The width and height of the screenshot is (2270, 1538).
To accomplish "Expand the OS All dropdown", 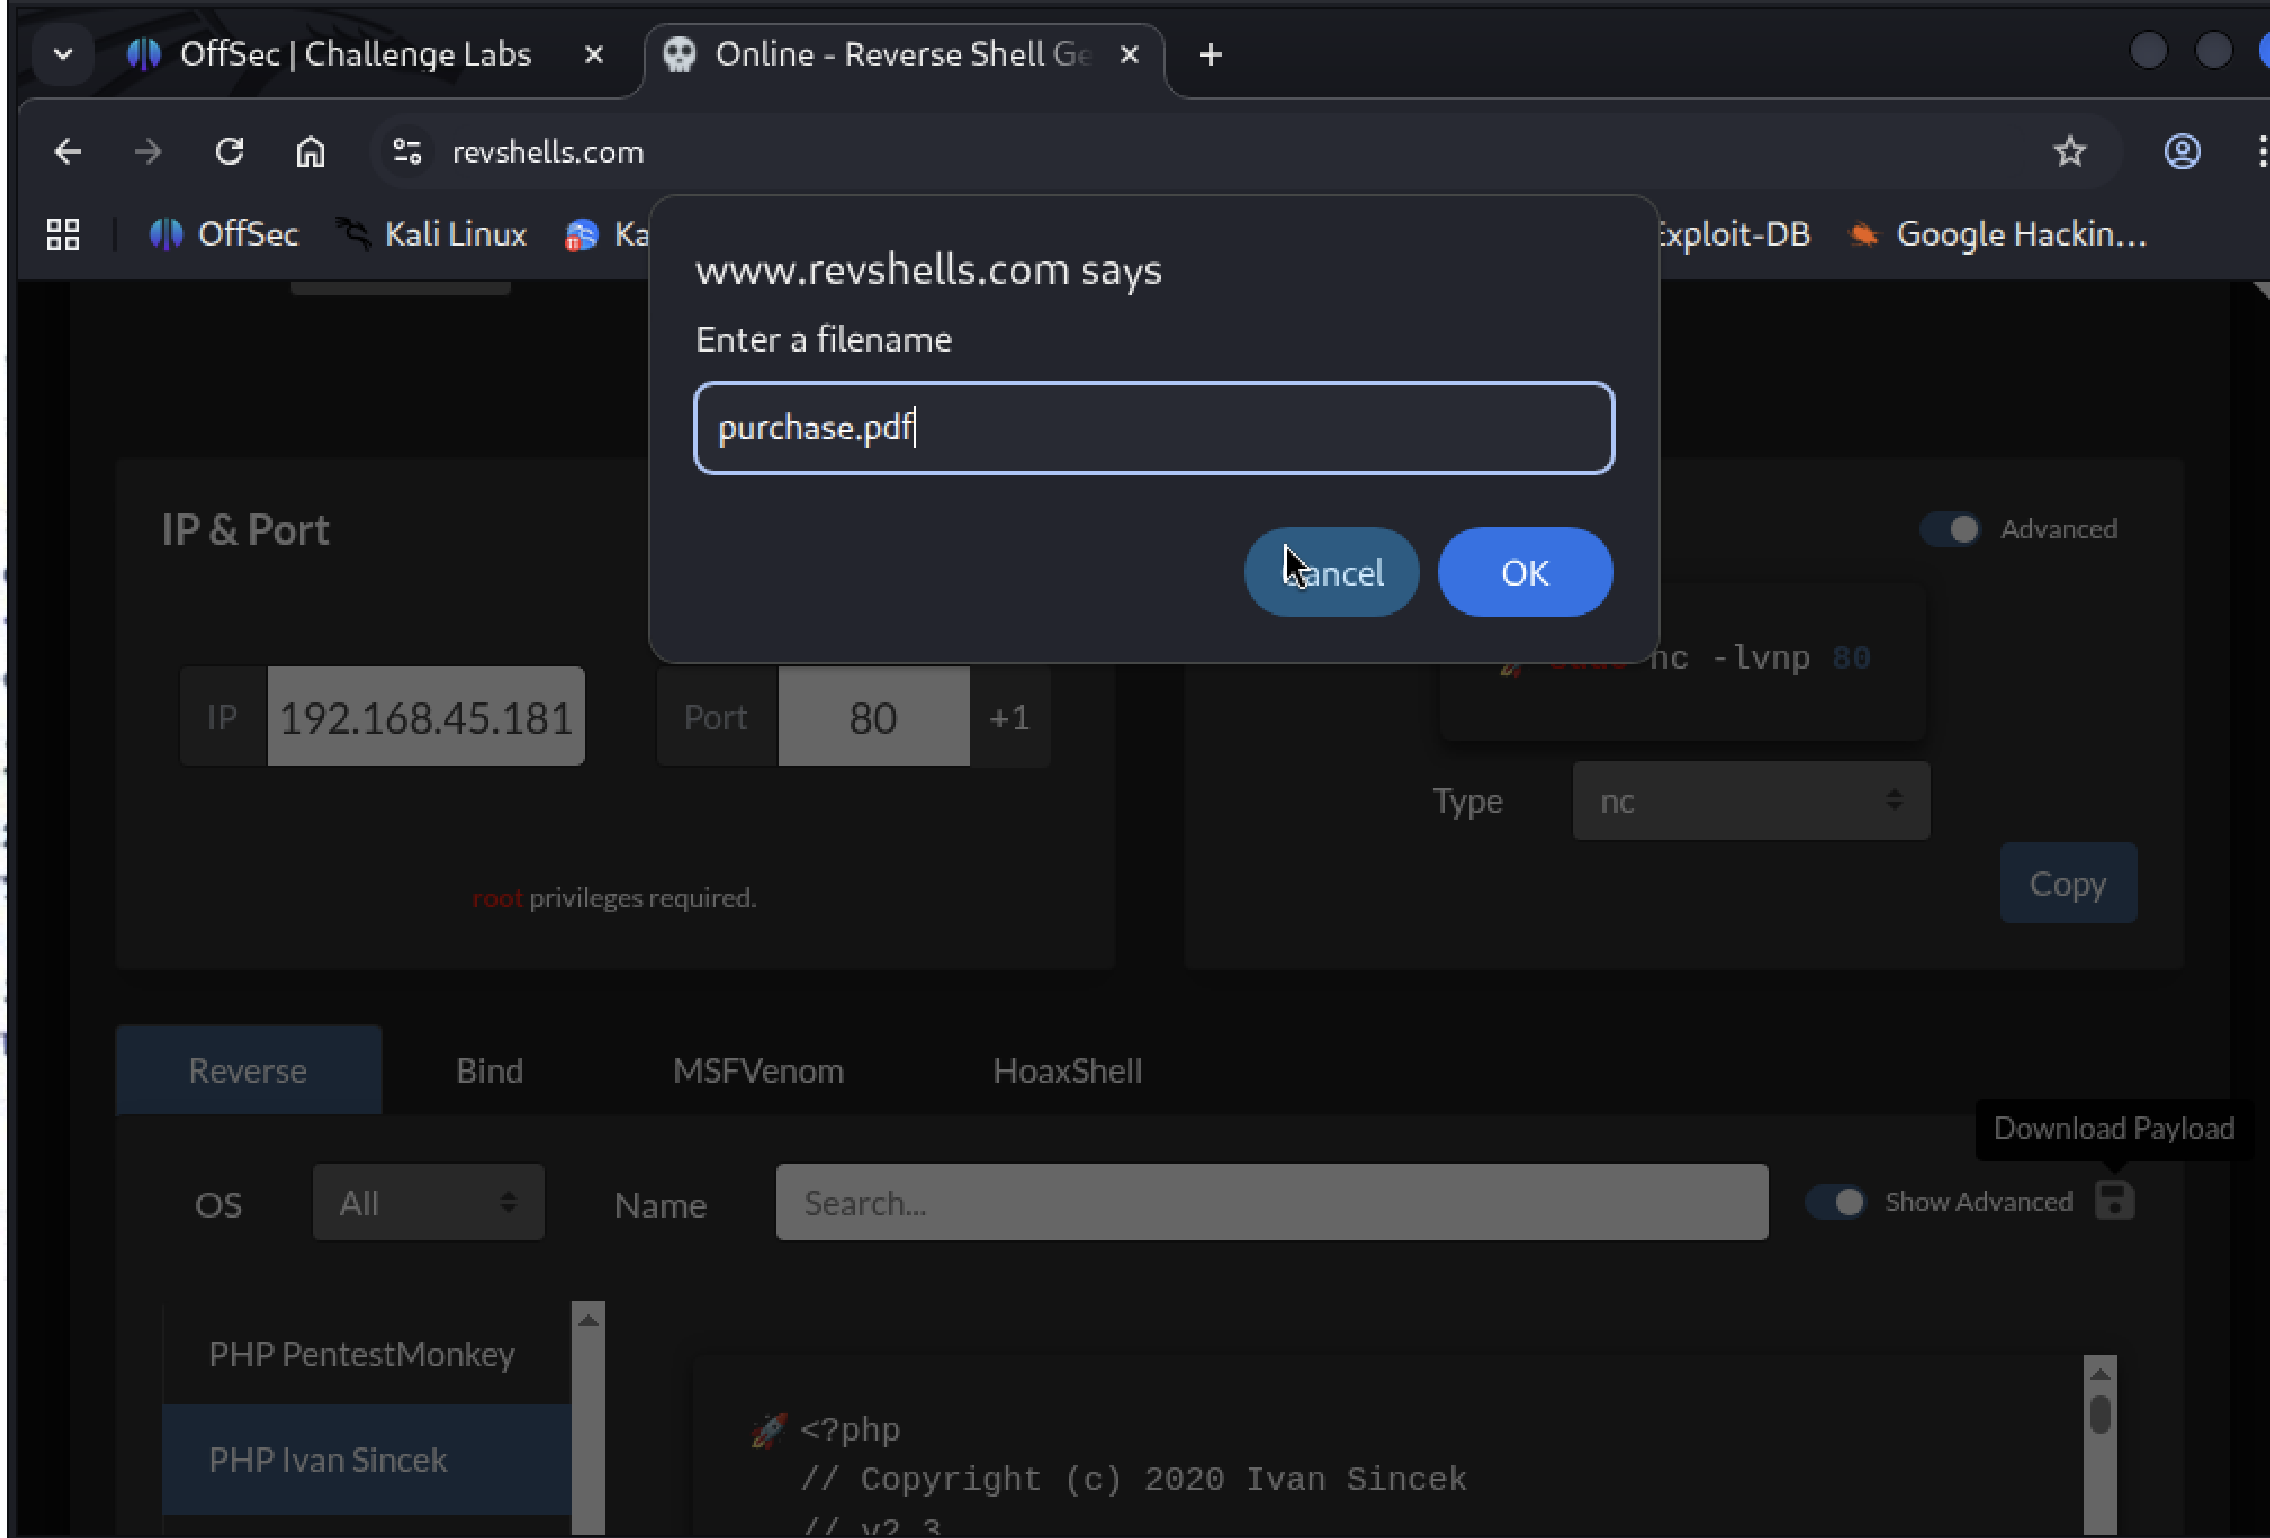I will (x=428, y=1202).
